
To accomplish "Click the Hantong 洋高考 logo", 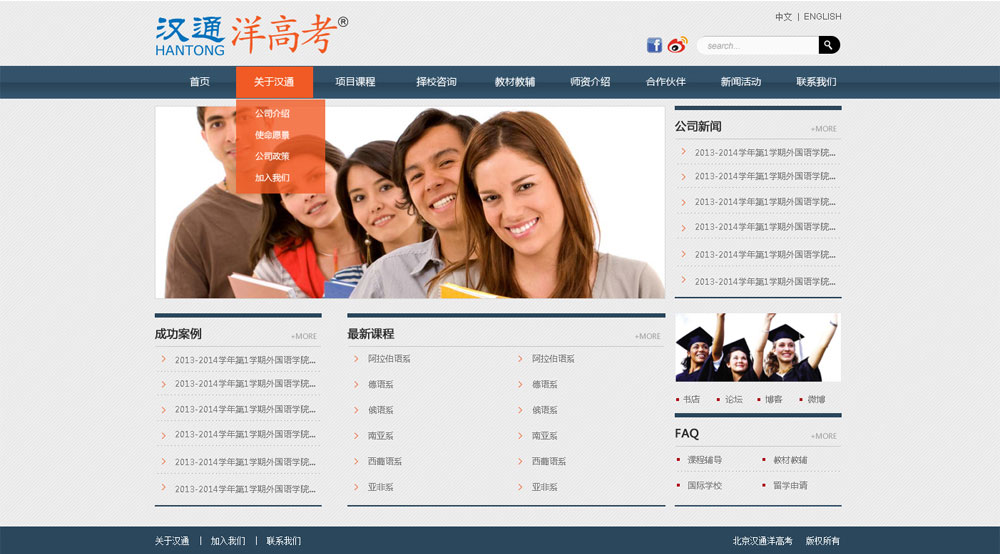I will click(252, 36).
